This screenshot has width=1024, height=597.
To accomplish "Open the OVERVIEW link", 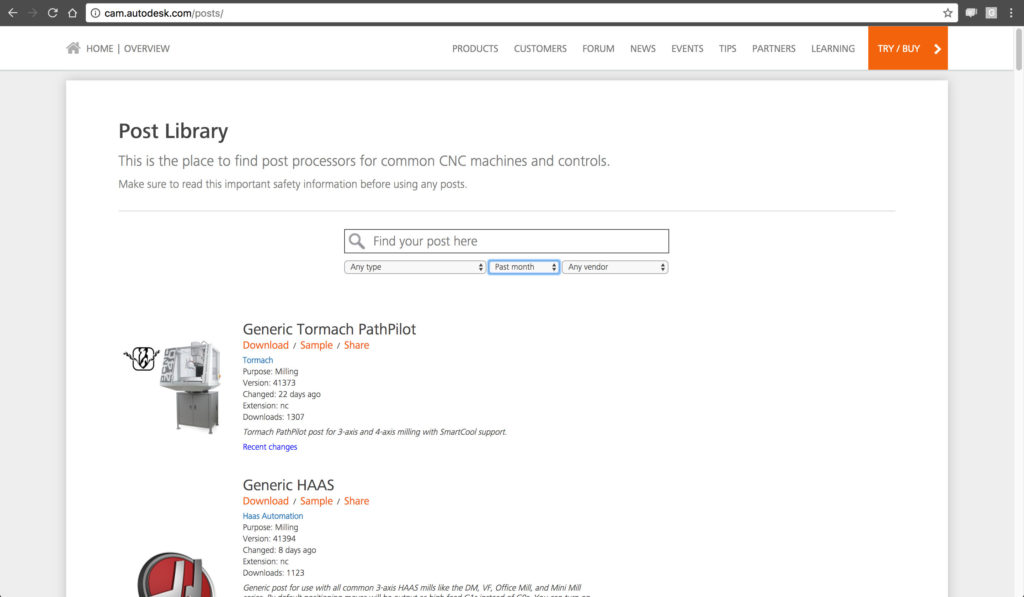I will coord(147,48).
